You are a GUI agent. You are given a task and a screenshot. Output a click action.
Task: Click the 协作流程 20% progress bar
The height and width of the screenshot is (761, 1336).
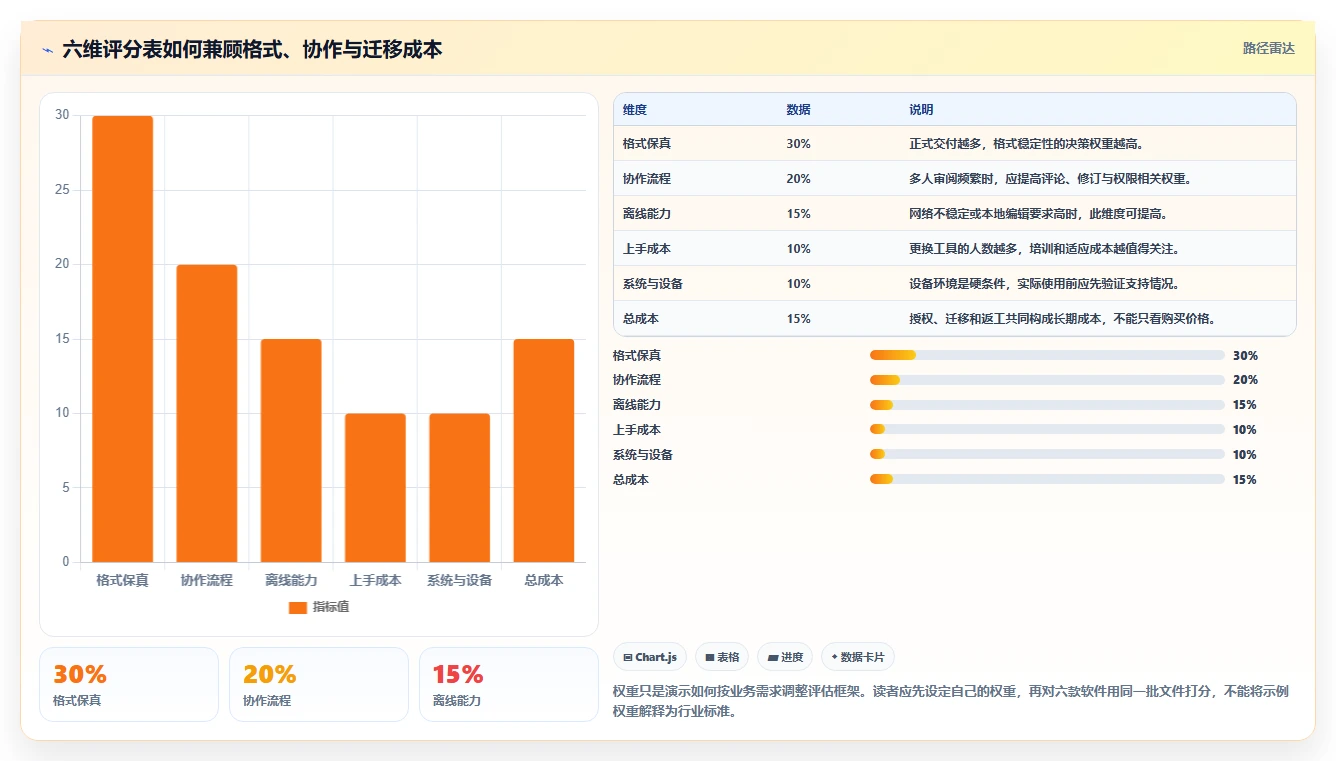(x=1047, y=380)
